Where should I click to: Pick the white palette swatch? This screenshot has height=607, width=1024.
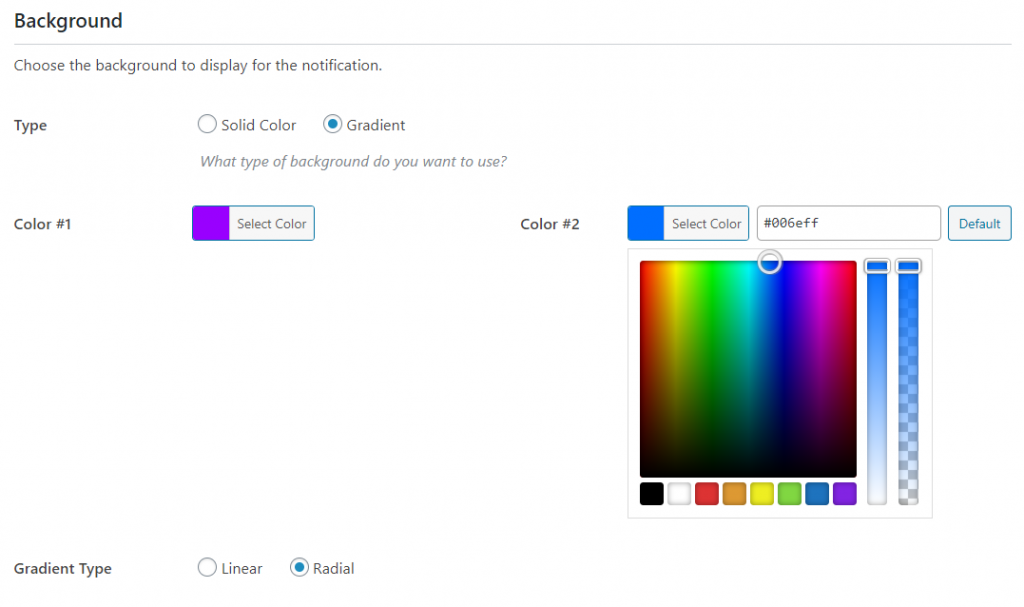679,493
